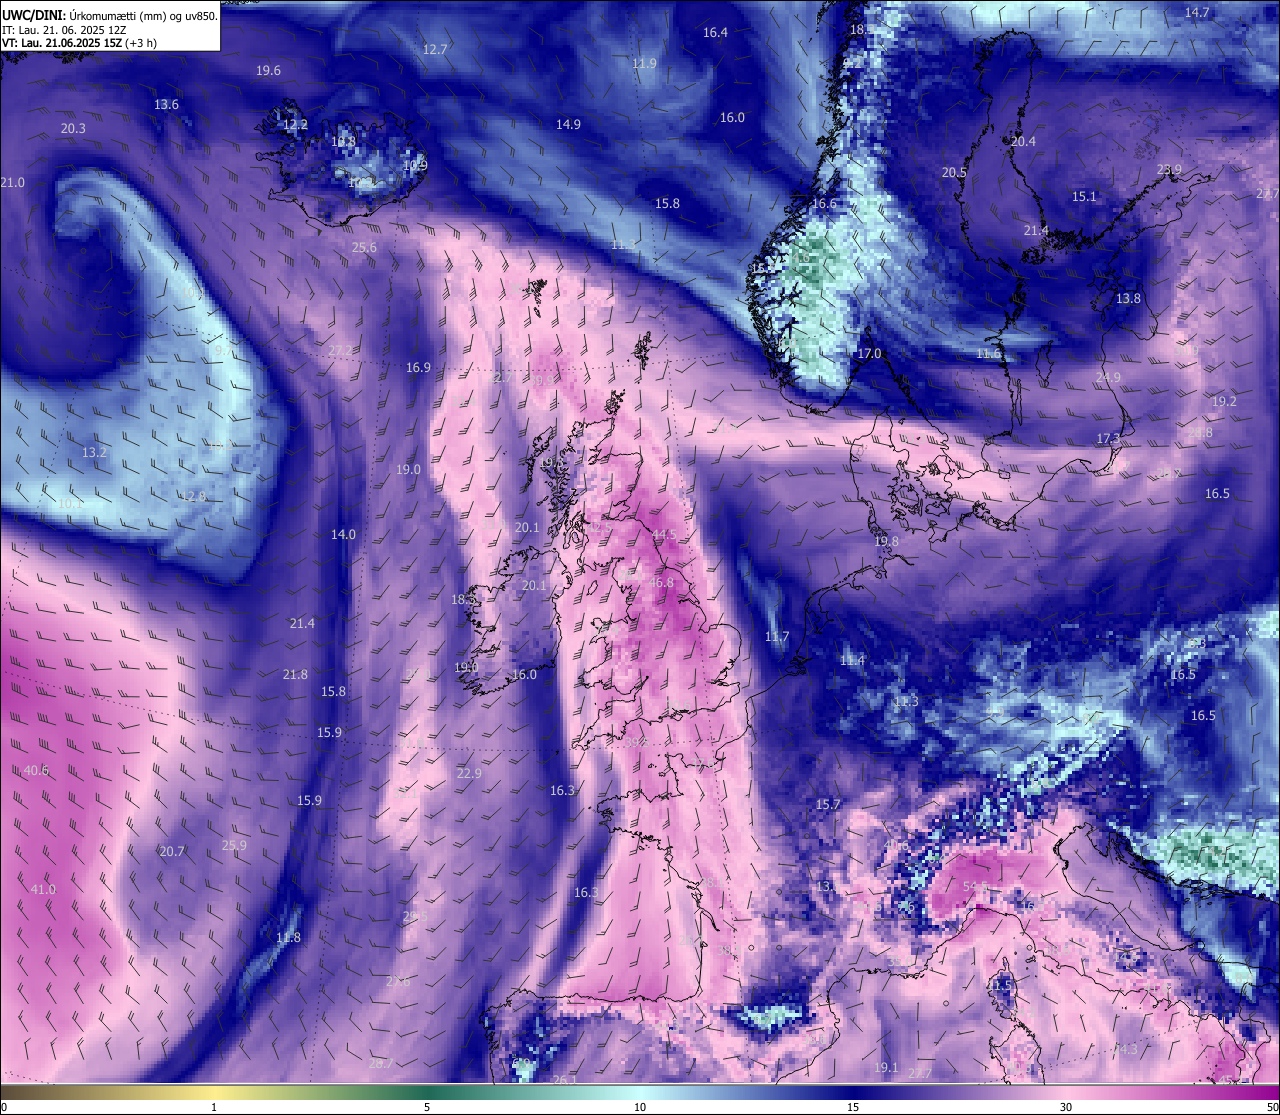The image size is (1280, 1115).
Task: Click the initial time line 'IT: Lau. 21. 06. 2025 12Z'
Action: pos(64,30)
